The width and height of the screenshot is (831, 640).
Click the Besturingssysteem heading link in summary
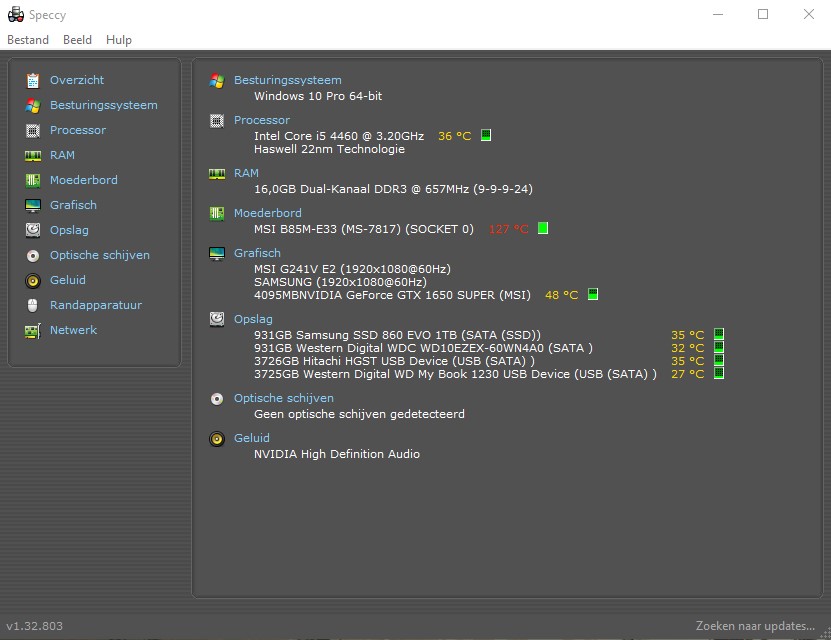pos(288,80)
